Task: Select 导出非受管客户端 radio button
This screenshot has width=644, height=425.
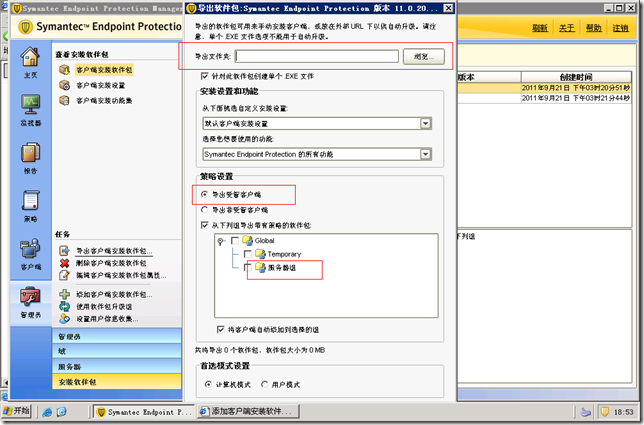Action: 205,210
